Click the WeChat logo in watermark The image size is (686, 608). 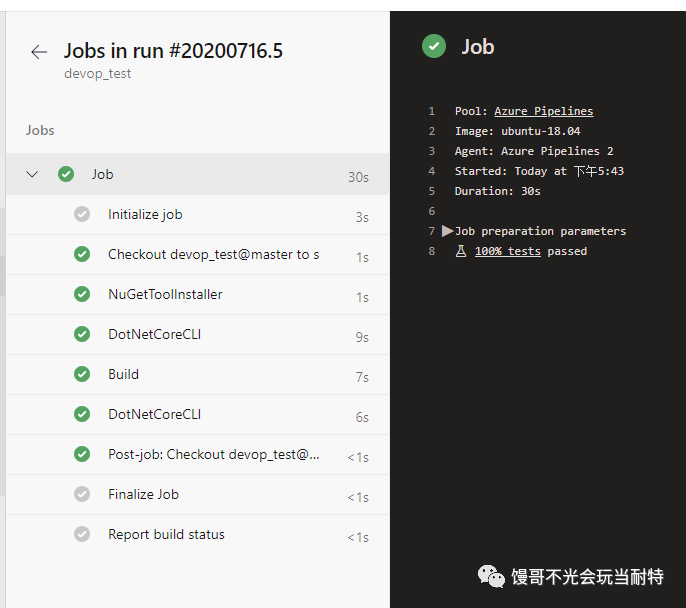click(x=491, y=577)
